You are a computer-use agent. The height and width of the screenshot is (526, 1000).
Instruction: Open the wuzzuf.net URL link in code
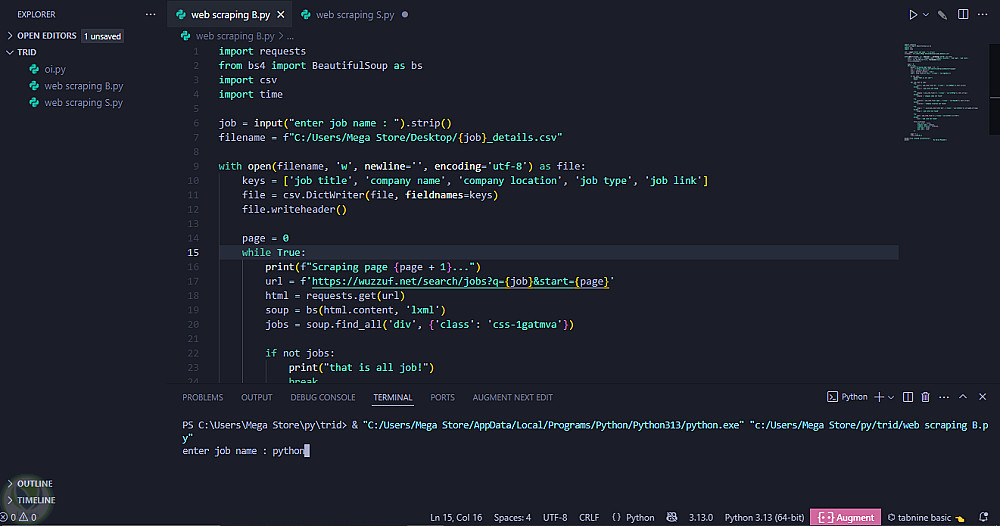coord(462,281)
